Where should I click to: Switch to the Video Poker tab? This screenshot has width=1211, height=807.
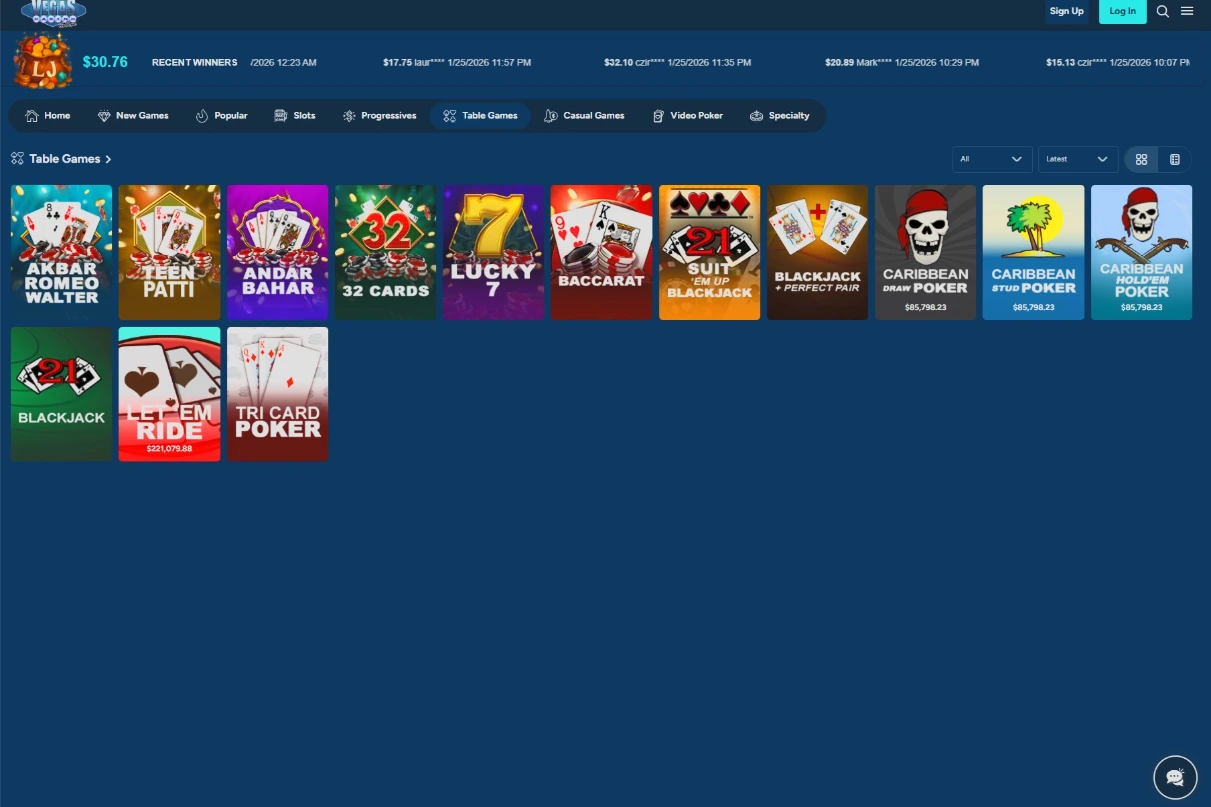click(x=687, y=116)
